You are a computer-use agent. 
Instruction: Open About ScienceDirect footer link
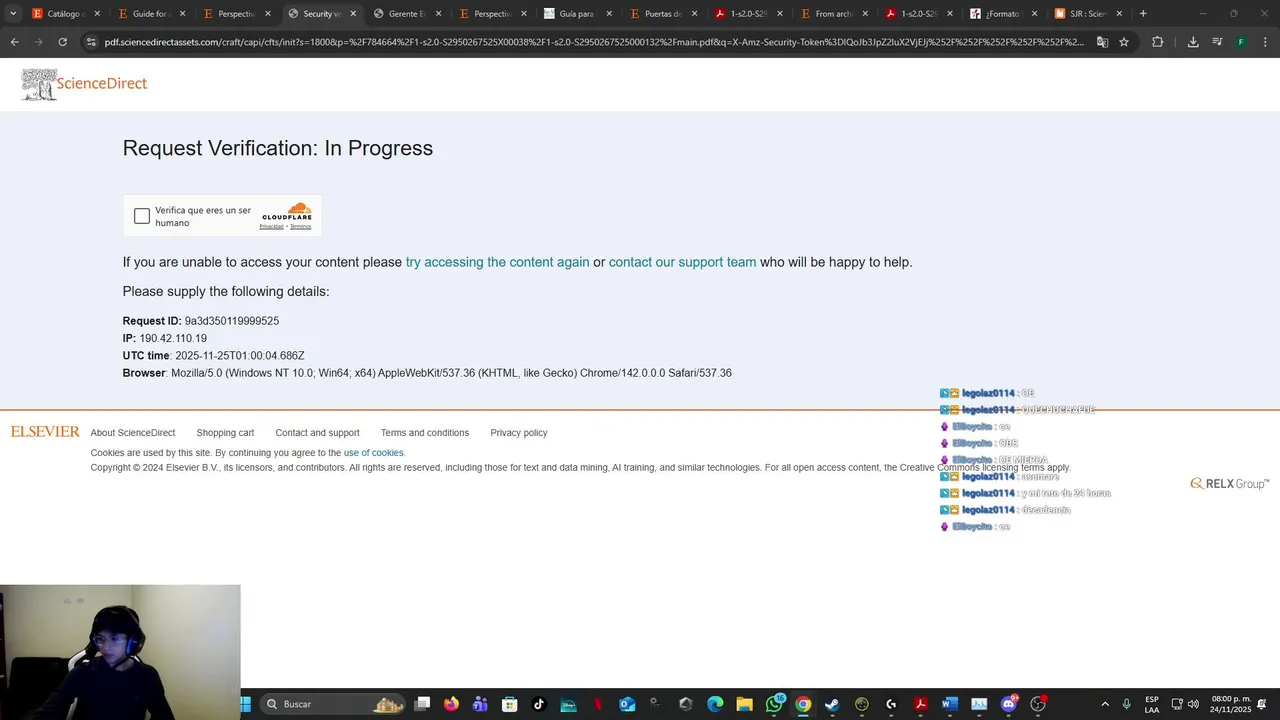tap(133, 433)
